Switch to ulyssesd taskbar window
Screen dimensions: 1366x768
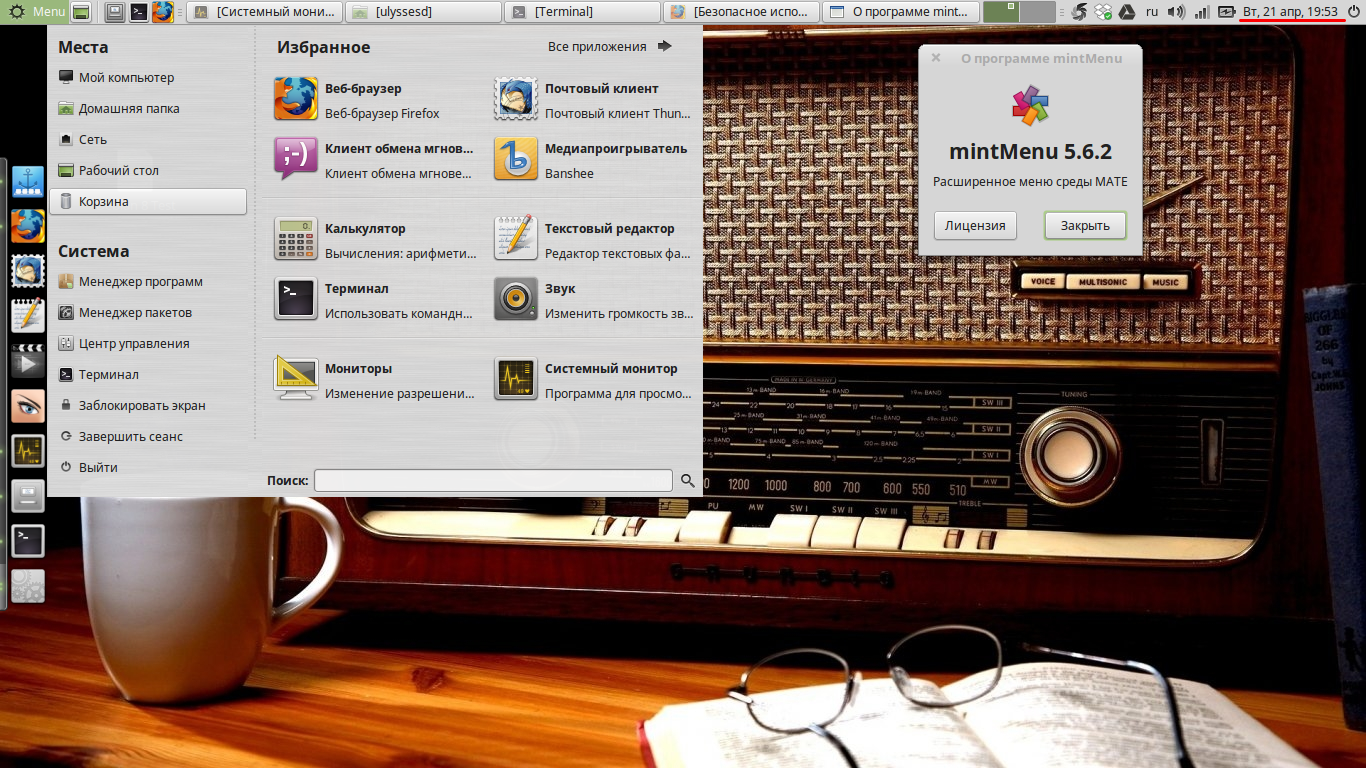tap(423, 12)
